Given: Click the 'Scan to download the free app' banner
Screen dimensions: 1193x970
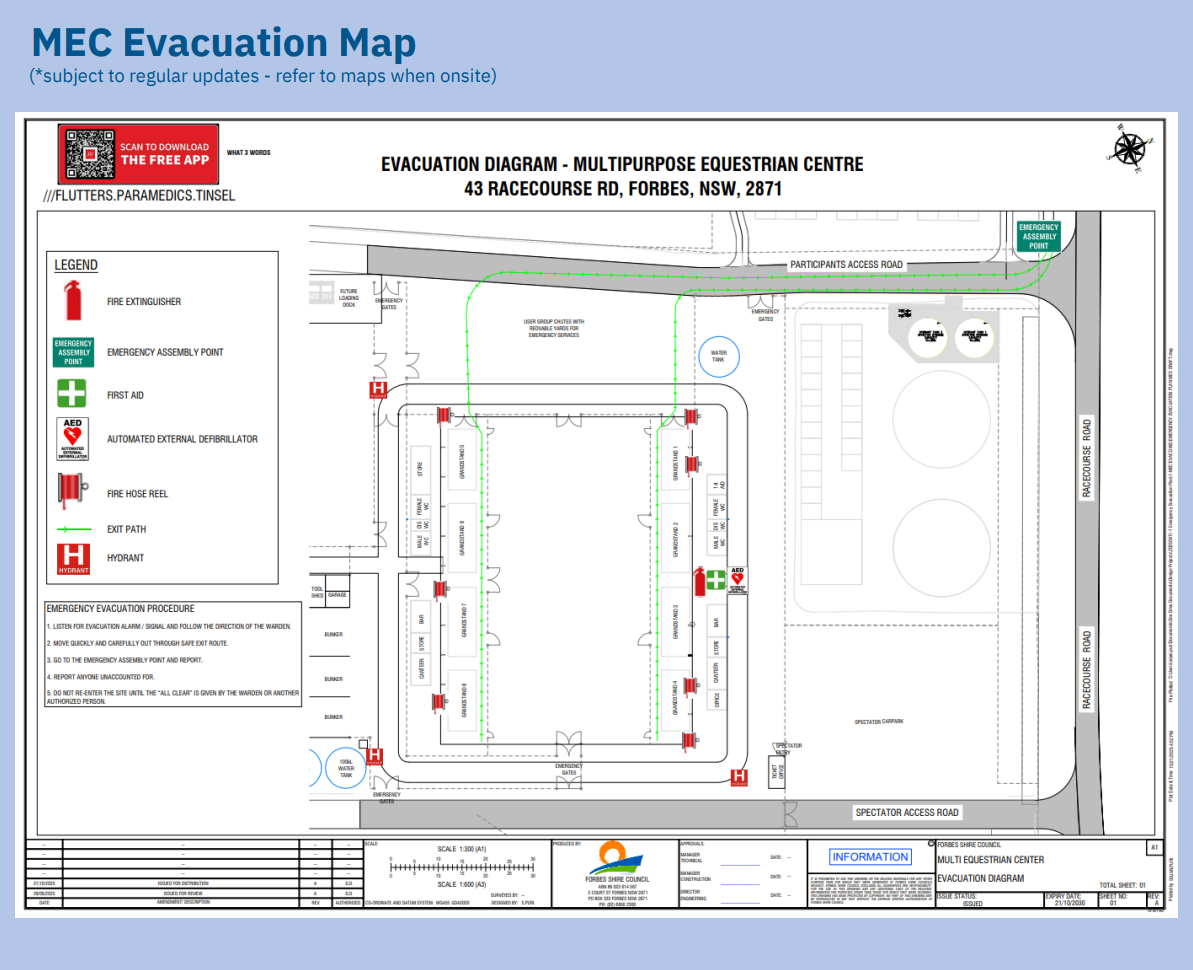Looking at the screenshot, I should point(162,154).
